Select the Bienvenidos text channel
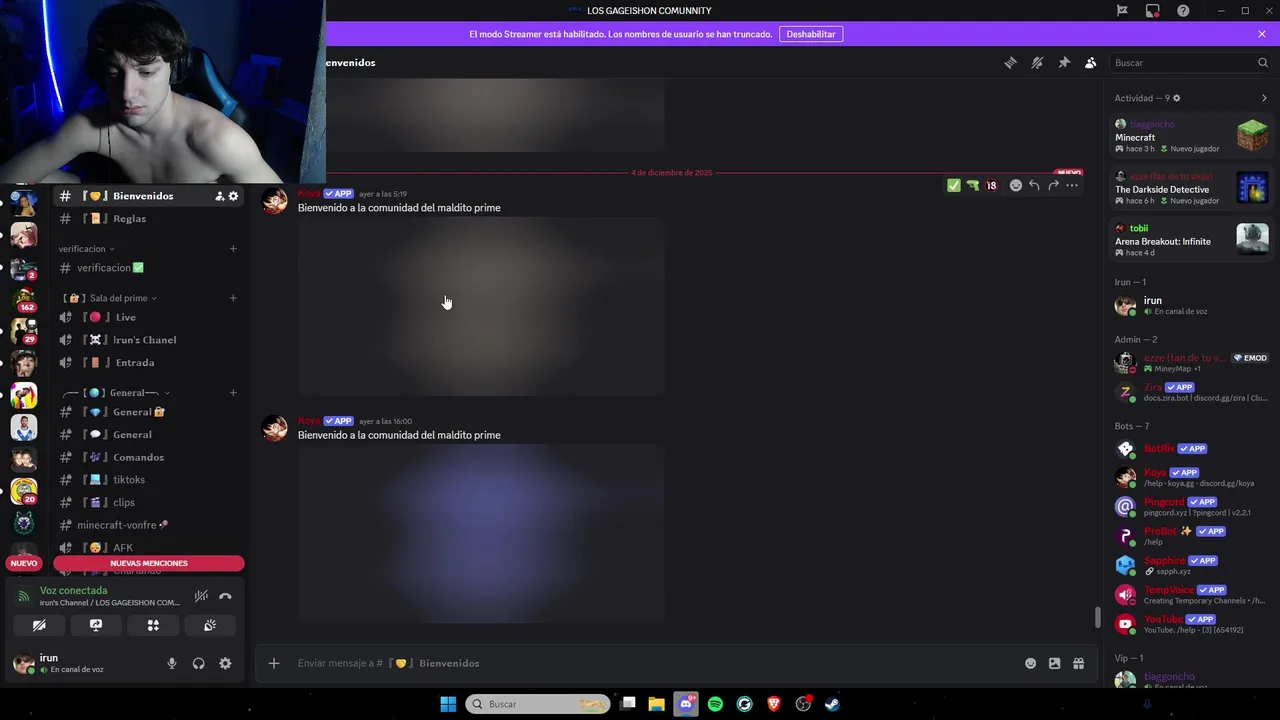The height and width of the screenshot is (720, 1280). point(148,196)
